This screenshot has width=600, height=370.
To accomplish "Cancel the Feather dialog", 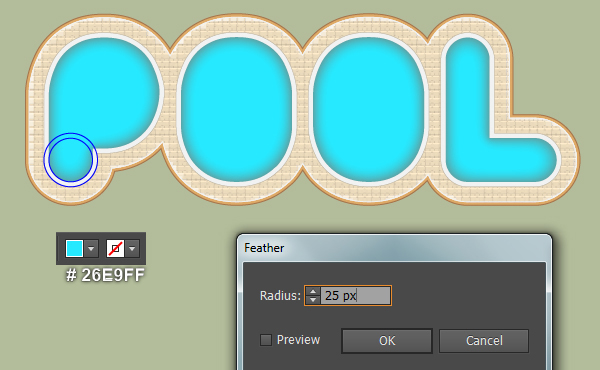I will coord(484,341).
